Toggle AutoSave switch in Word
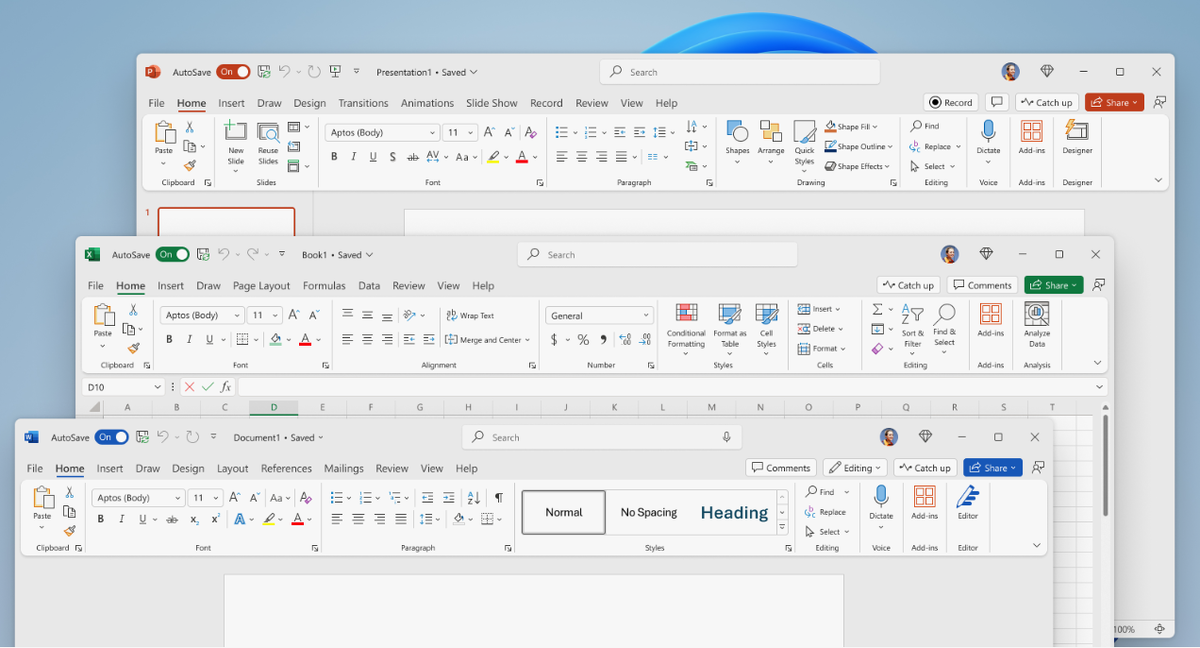Screen dimensions: 1200x648 [112, 437]
